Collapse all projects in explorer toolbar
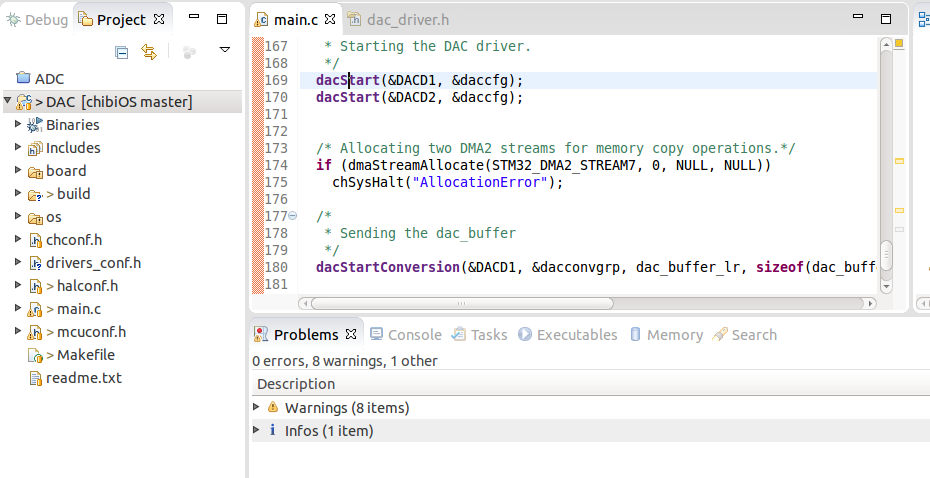 (x=122, y=53)
